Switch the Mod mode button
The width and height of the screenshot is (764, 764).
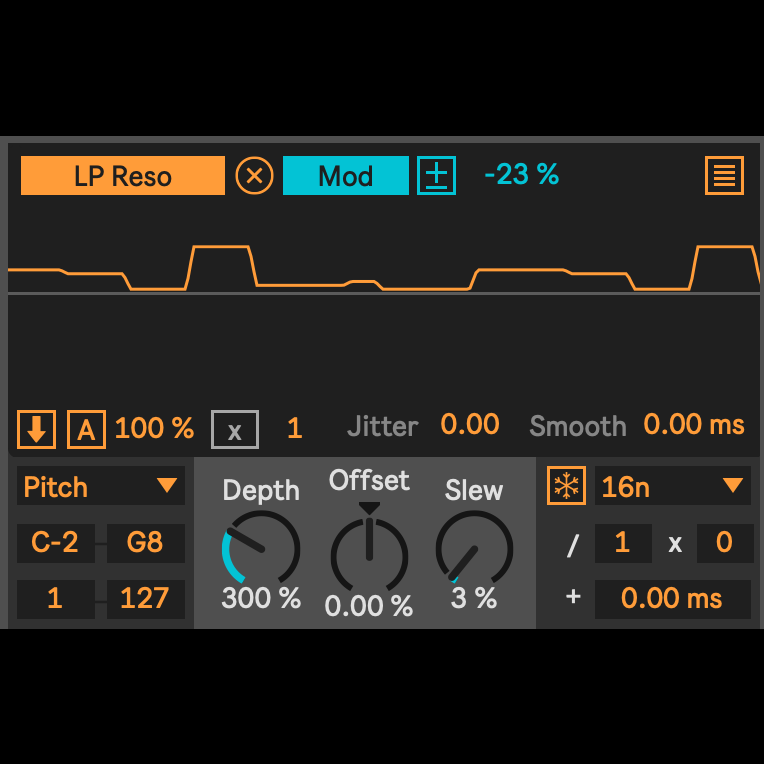[346, 176]
